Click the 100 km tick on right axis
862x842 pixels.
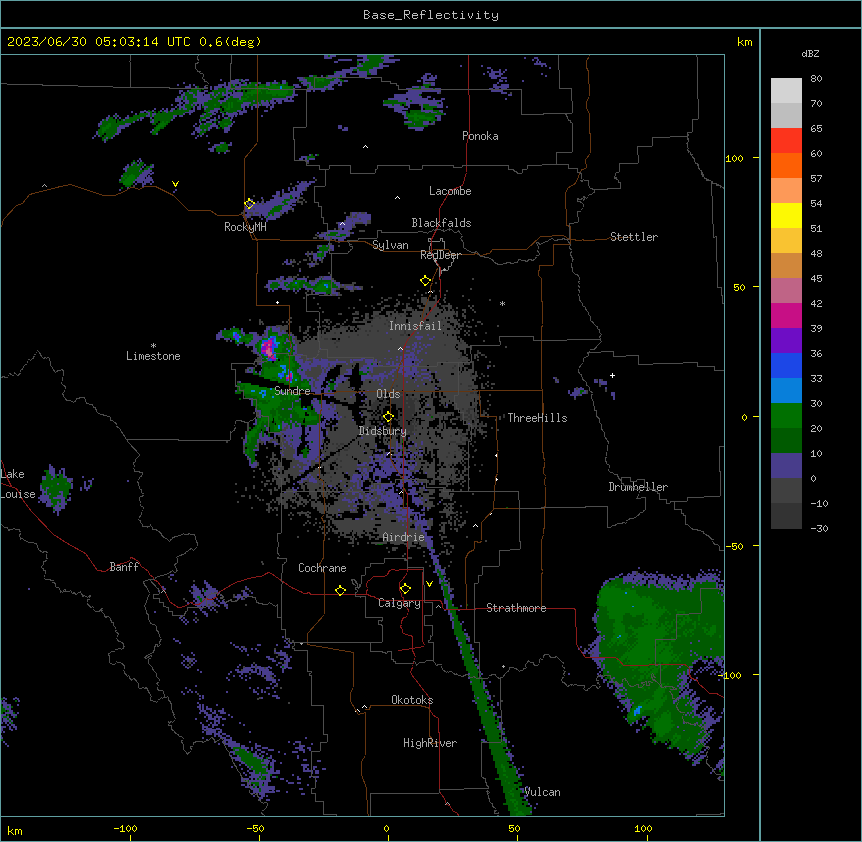[x=734, y=158]
